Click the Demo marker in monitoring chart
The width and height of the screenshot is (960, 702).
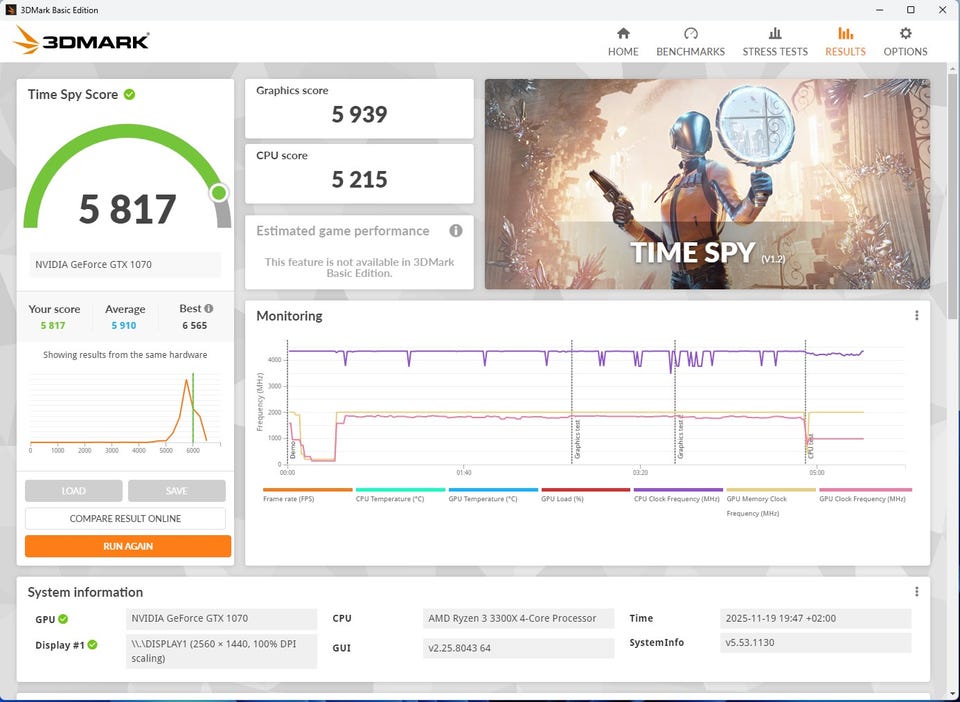coord(293,450)
